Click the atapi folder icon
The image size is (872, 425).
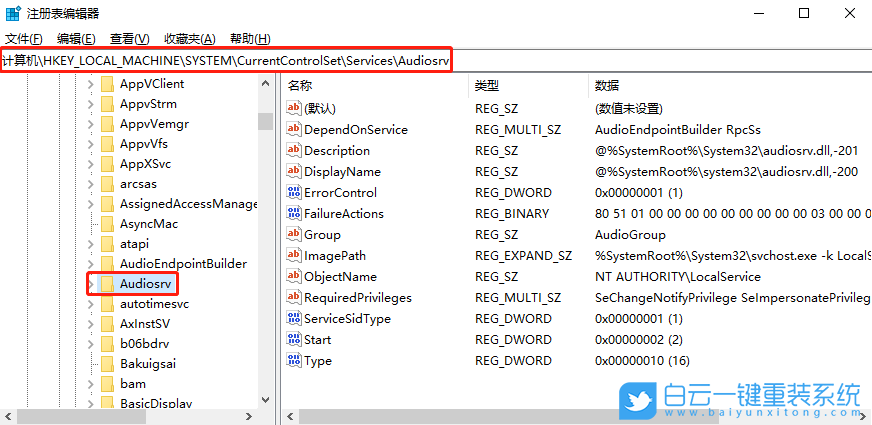click(x=107, y=244)
